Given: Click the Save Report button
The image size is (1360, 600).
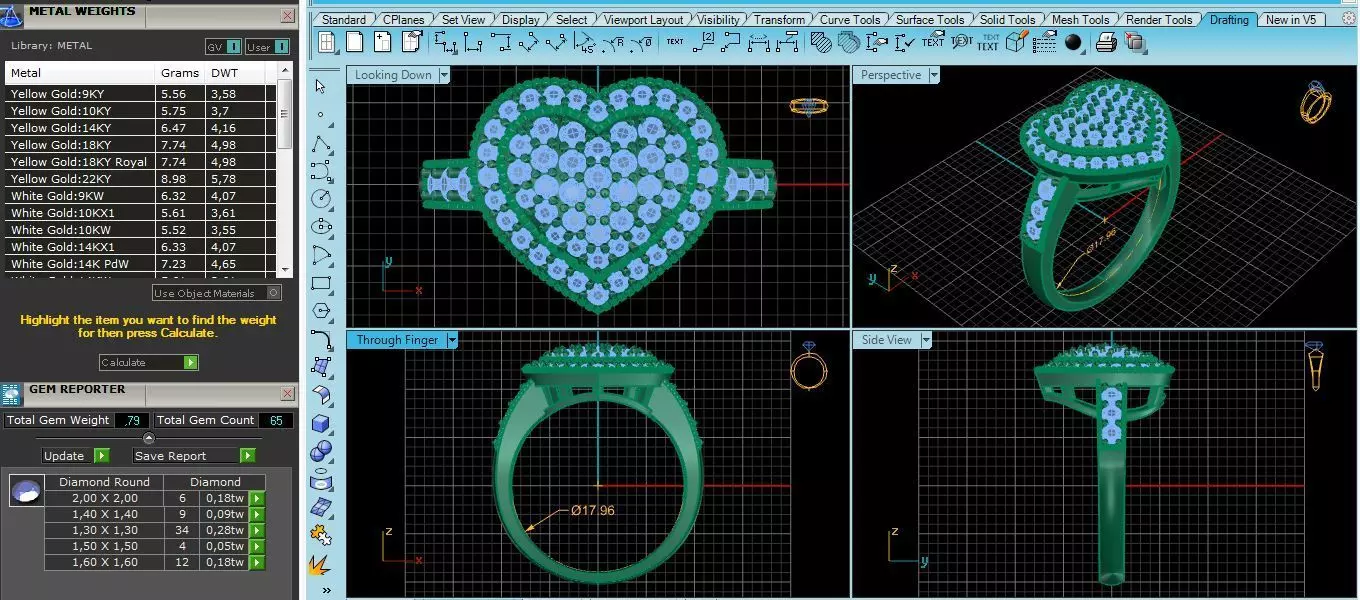Looking at the screenshot, I should 194,456.
